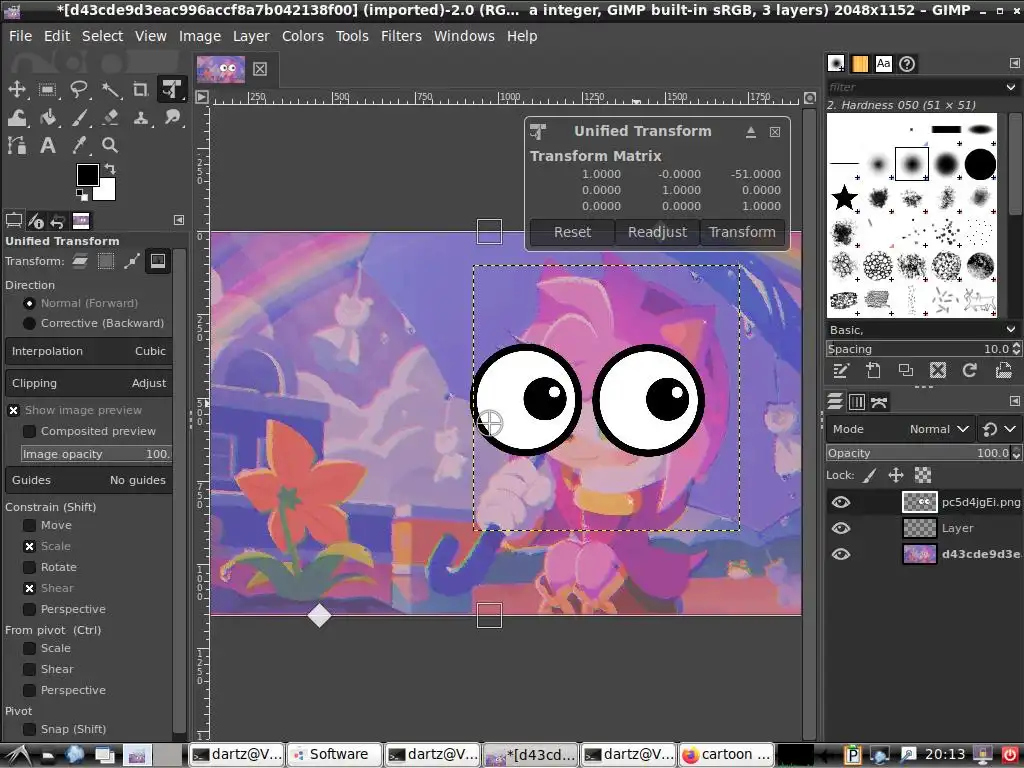This screenshot has height=768, width=1024.
Task: Open the layer Mode Normal dropdown
Action: point(901,429)
